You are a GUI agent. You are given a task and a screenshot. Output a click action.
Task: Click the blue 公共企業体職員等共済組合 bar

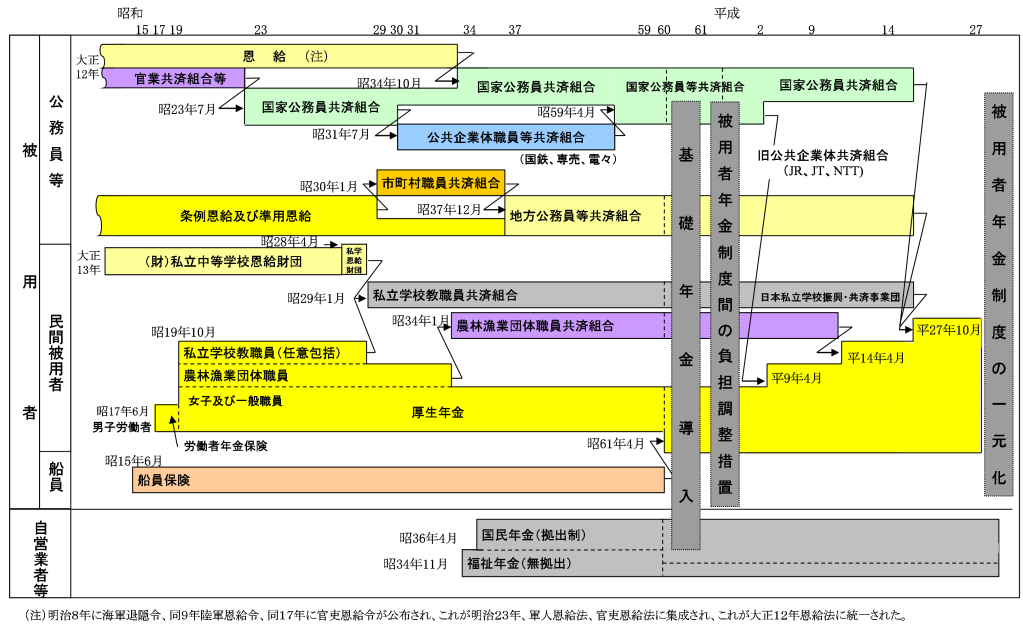pyautogui.click(x=506, y=138)
